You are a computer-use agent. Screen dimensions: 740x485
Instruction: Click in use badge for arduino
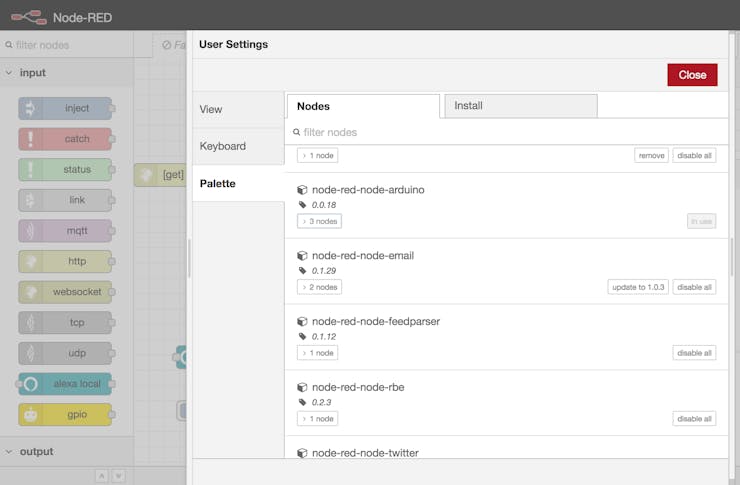click(x=701, y=221)
